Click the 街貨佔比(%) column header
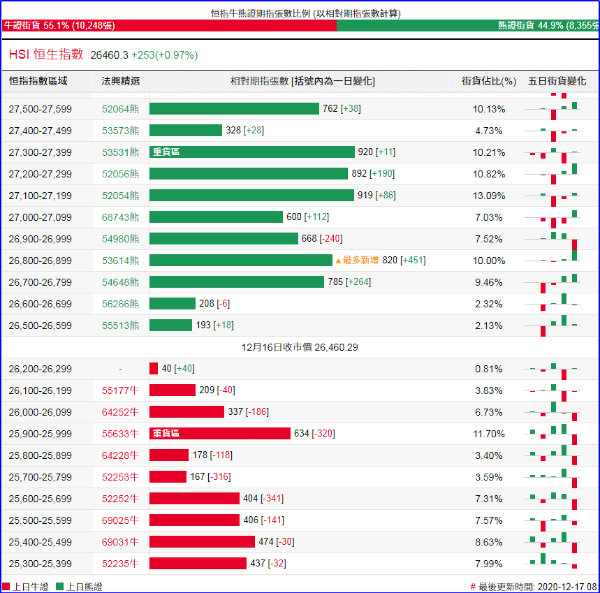 coord(489,81)
